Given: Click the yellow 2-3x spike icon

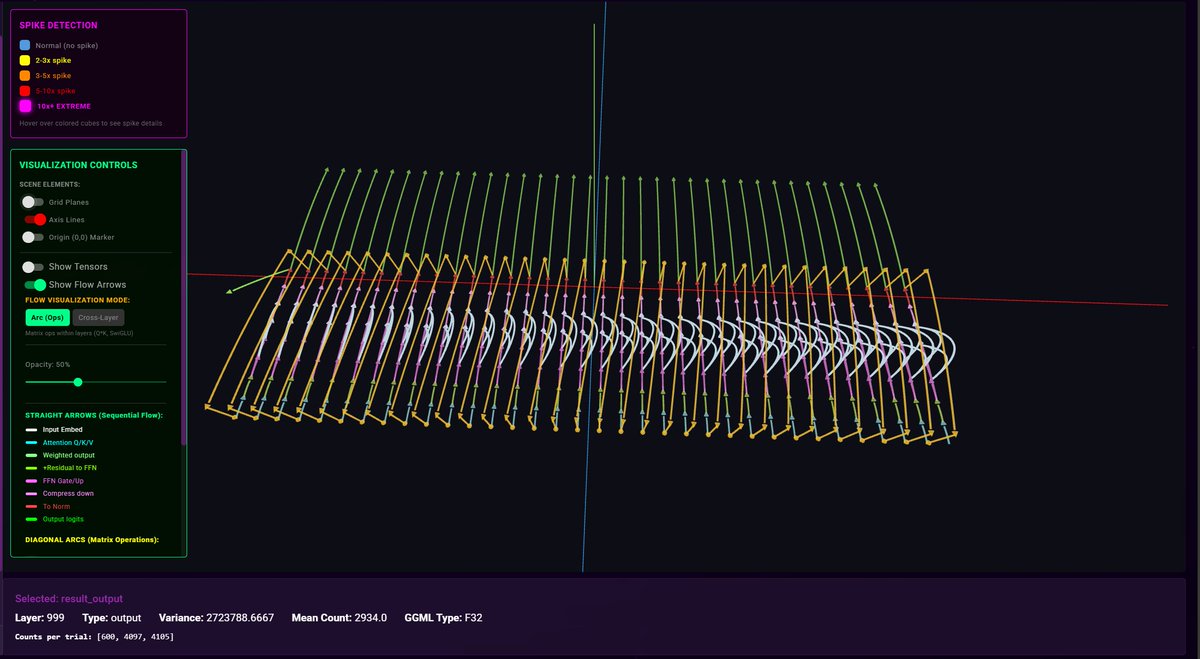Looking at the screenshot, I should tap(26, 59).
